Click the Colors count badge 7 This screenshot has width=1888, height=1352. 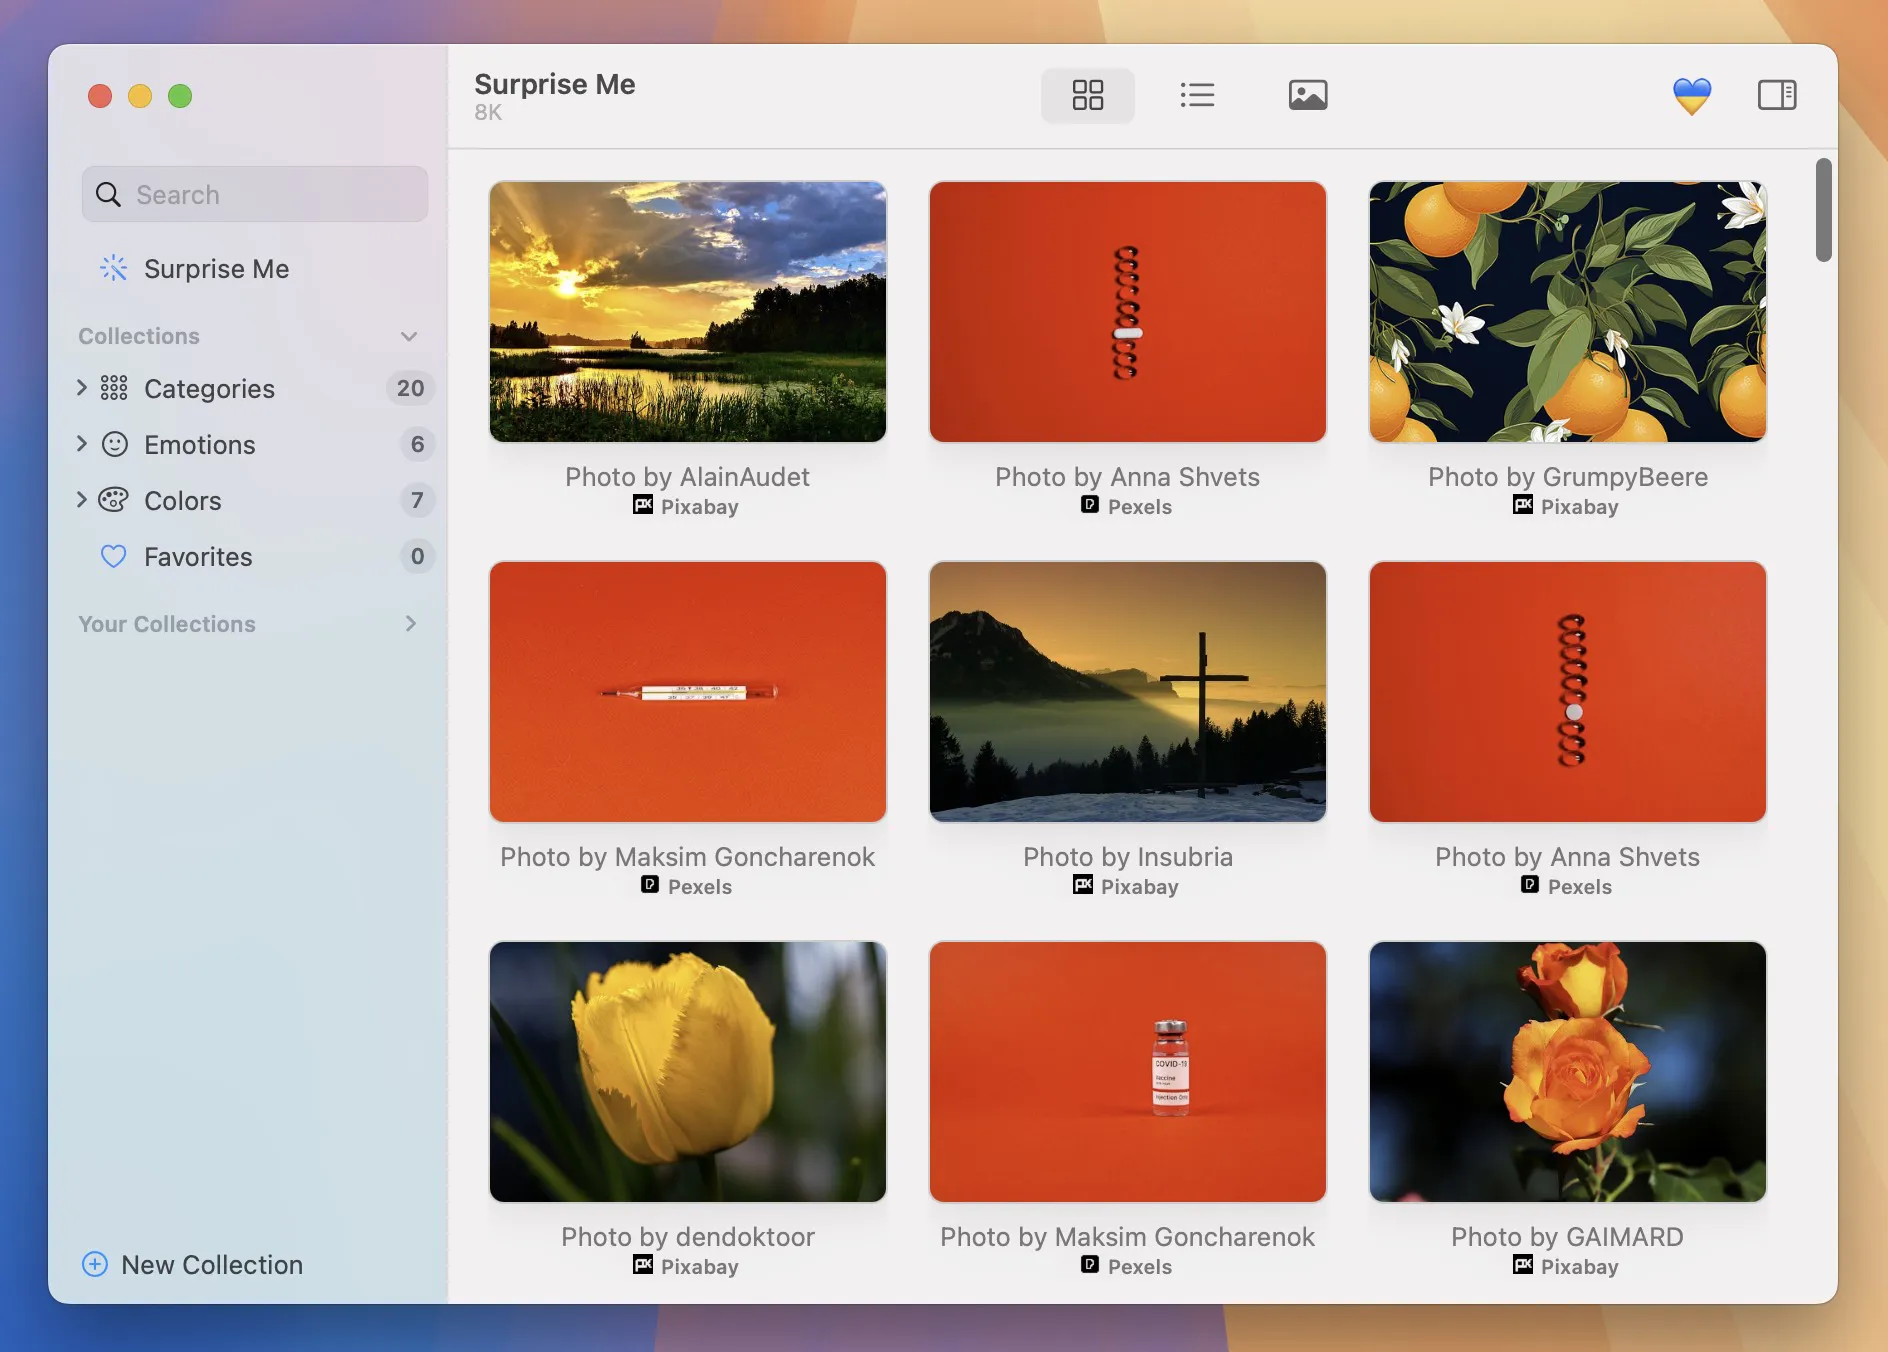coord(417,500)
